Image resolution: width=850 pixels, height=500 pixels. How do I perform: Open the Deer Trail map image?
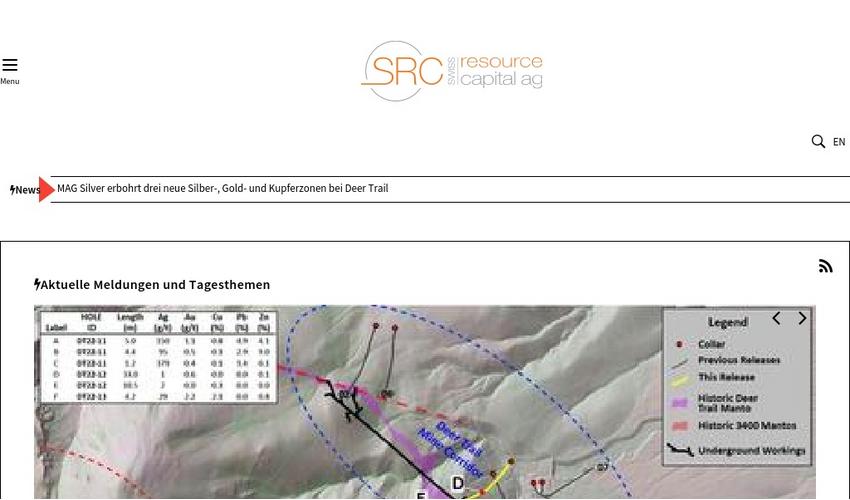coord(424,402)
